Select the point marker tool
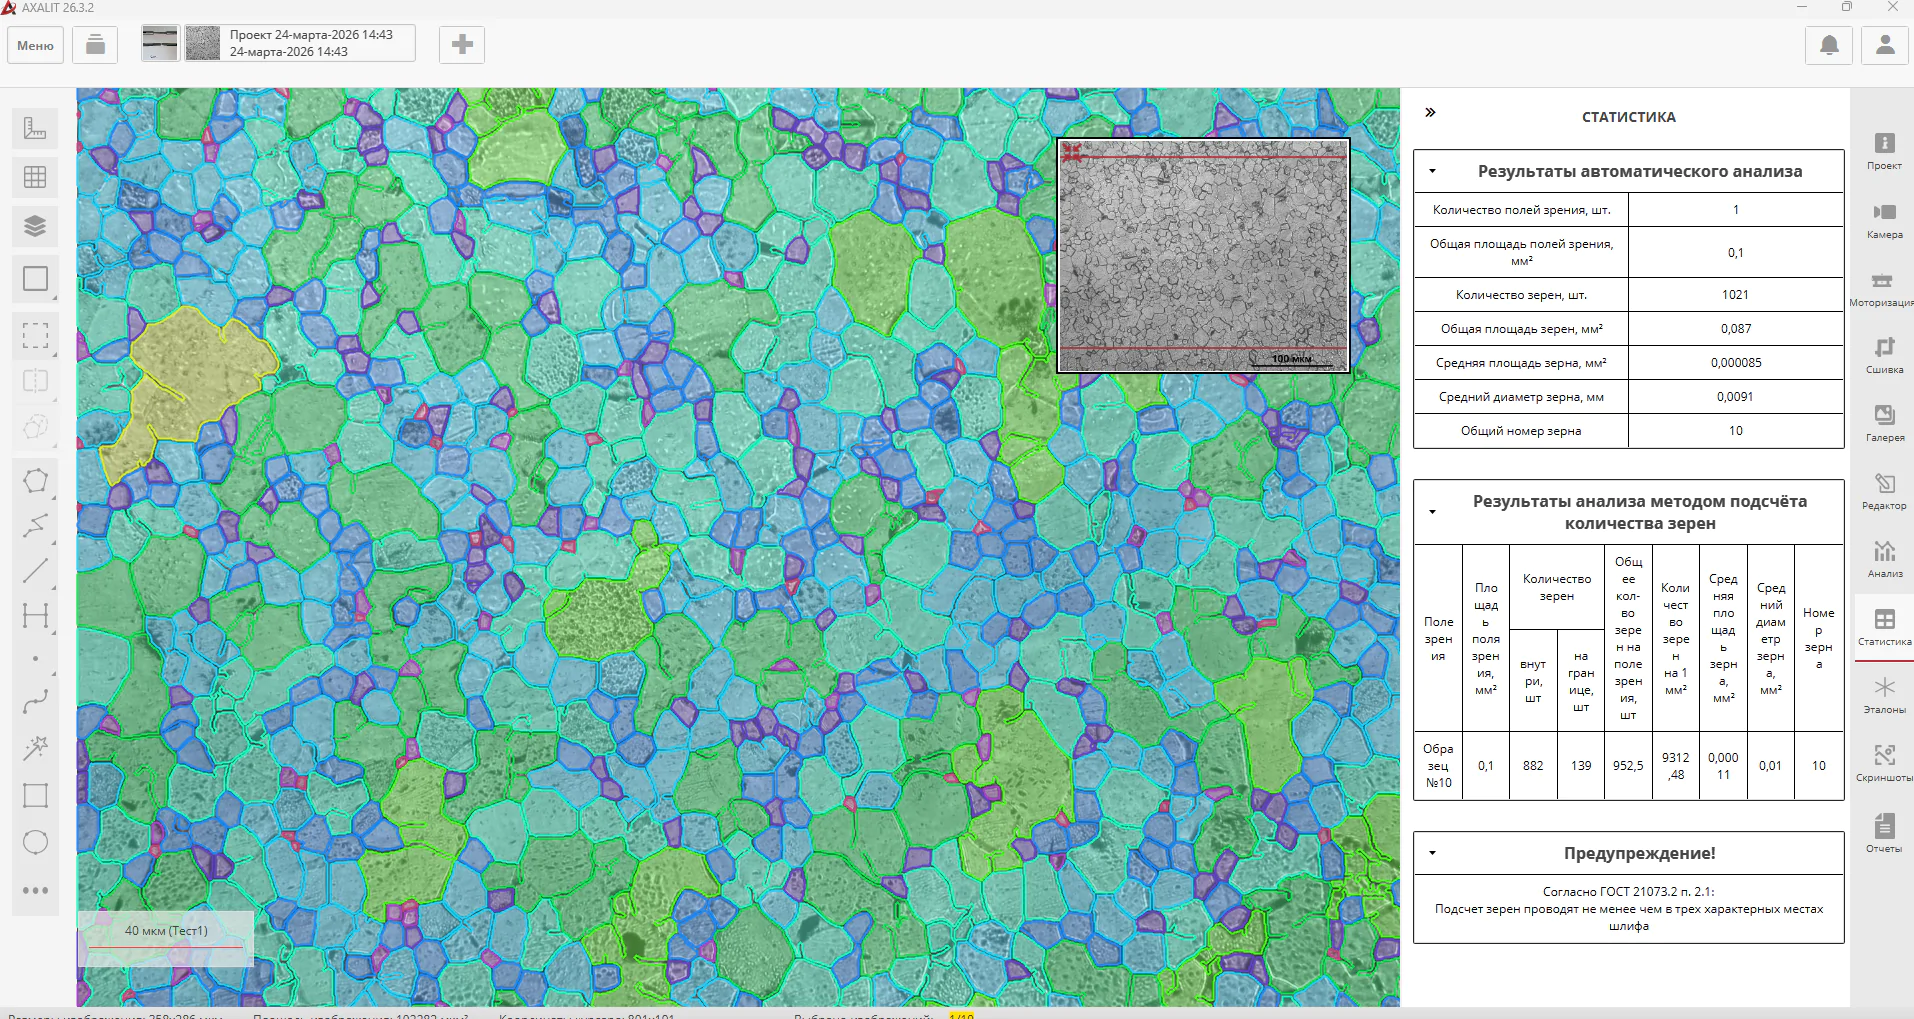 point(35,659)
